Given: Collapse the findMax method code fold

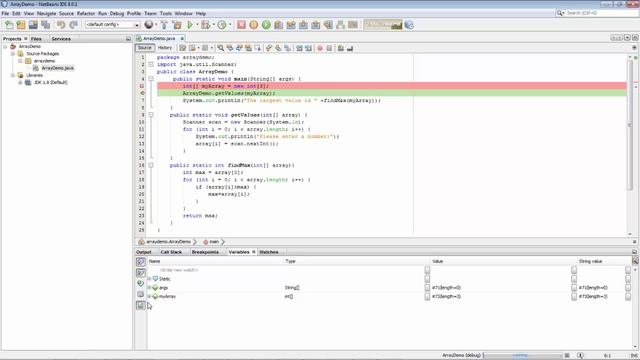Looking at the screenshot, I should pos(151,165).
